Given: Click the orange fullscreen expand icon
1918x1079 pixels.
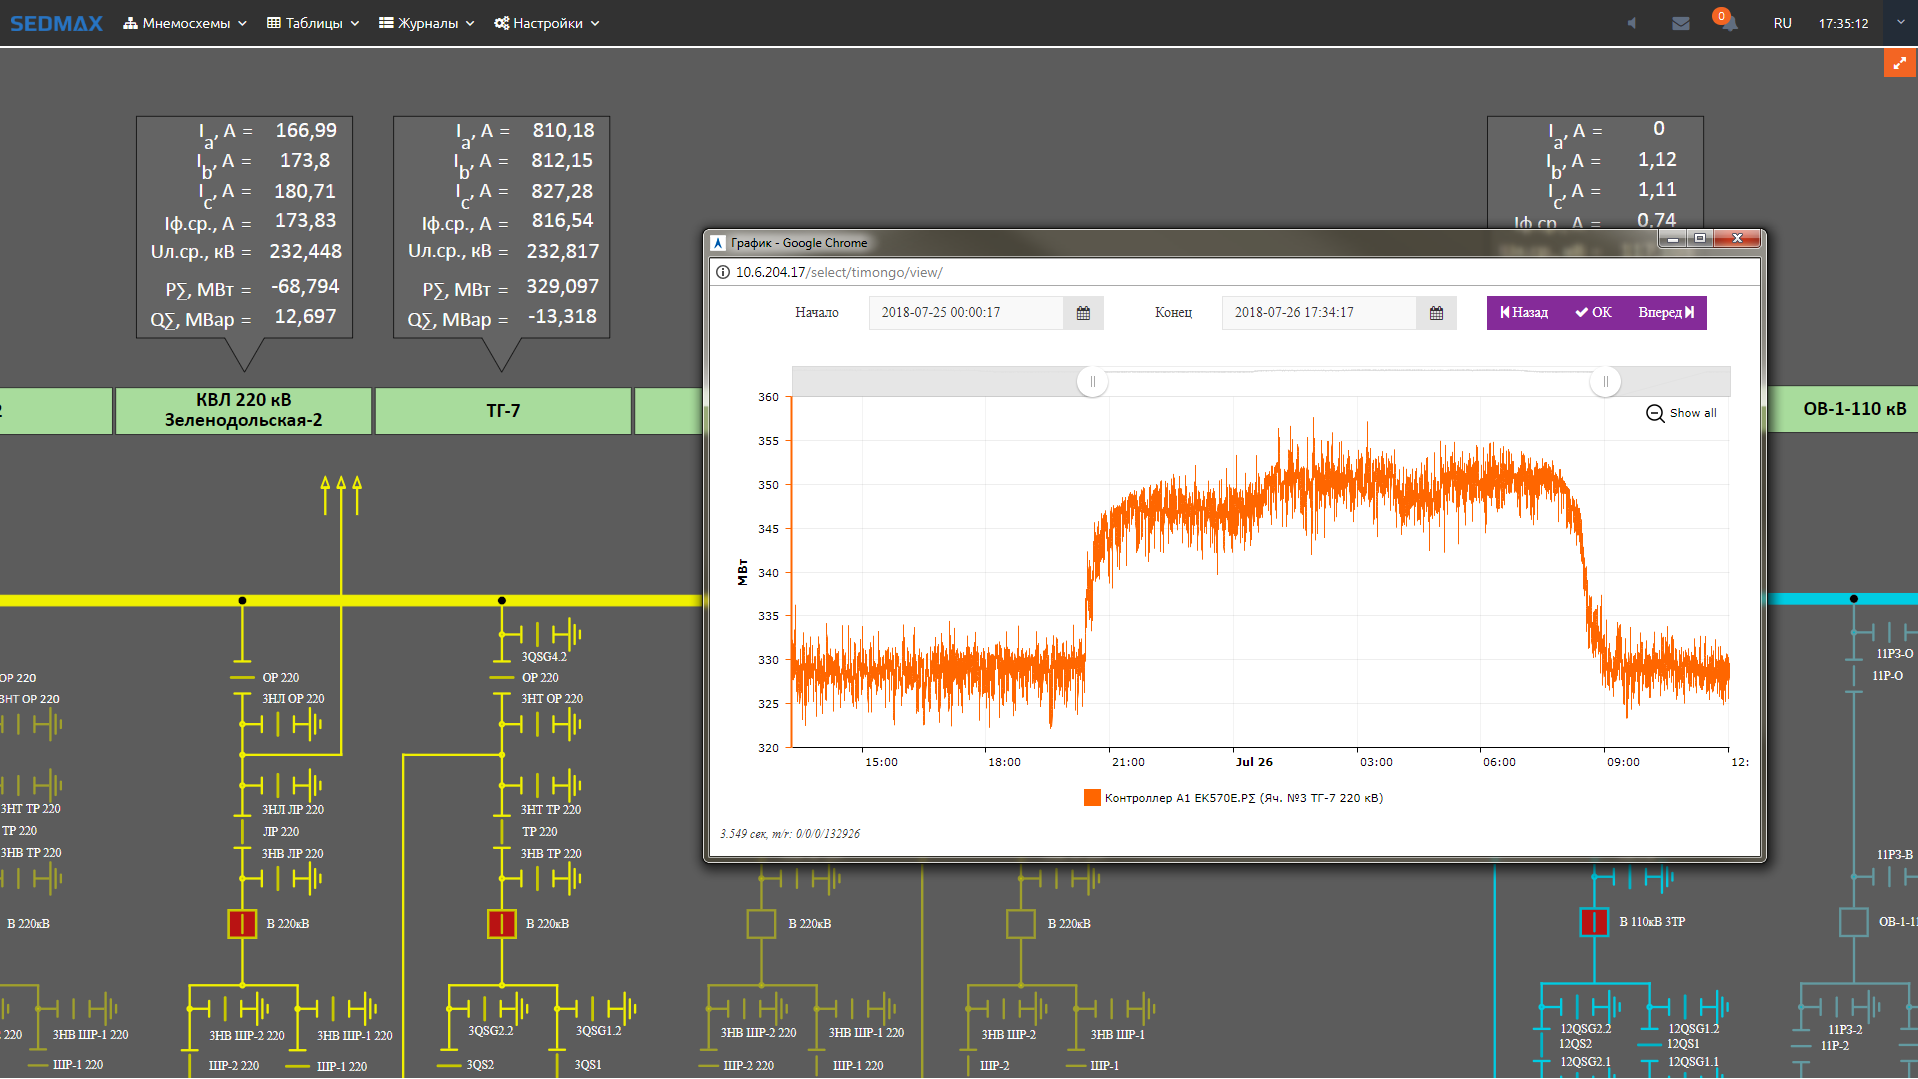Looking at the screenshot, I should 1899,63.
